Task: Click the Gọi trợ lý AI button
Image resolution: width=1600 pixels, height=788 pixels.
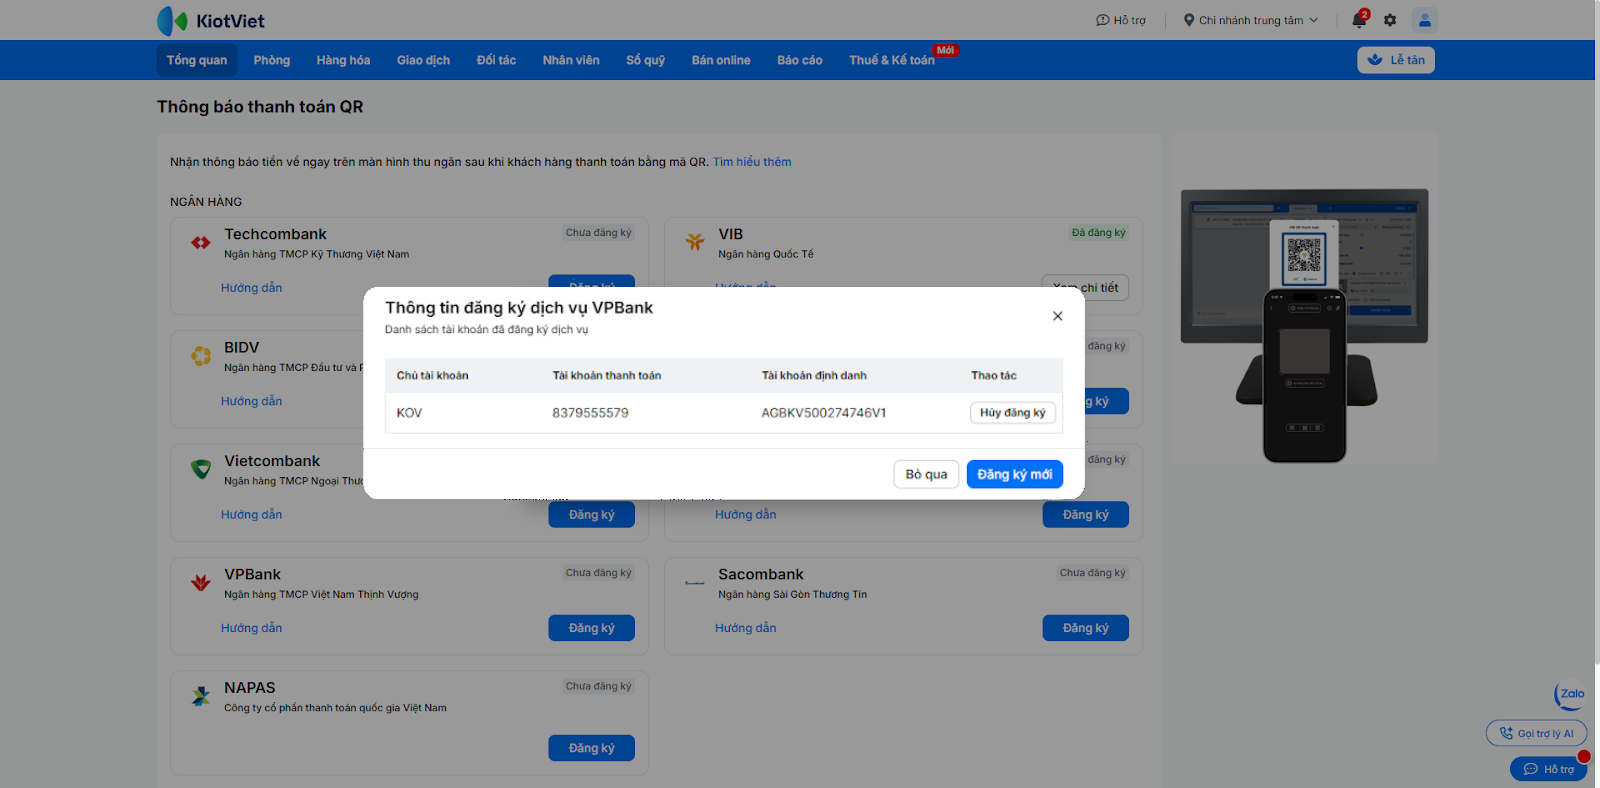Action: pos(1536,733)
